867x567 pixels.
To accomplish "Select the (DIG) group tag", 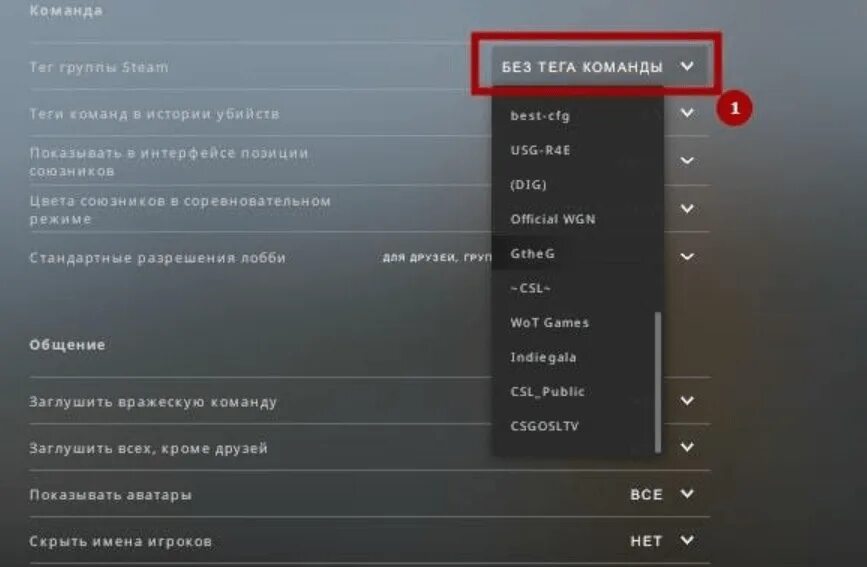I will (577, 185).
